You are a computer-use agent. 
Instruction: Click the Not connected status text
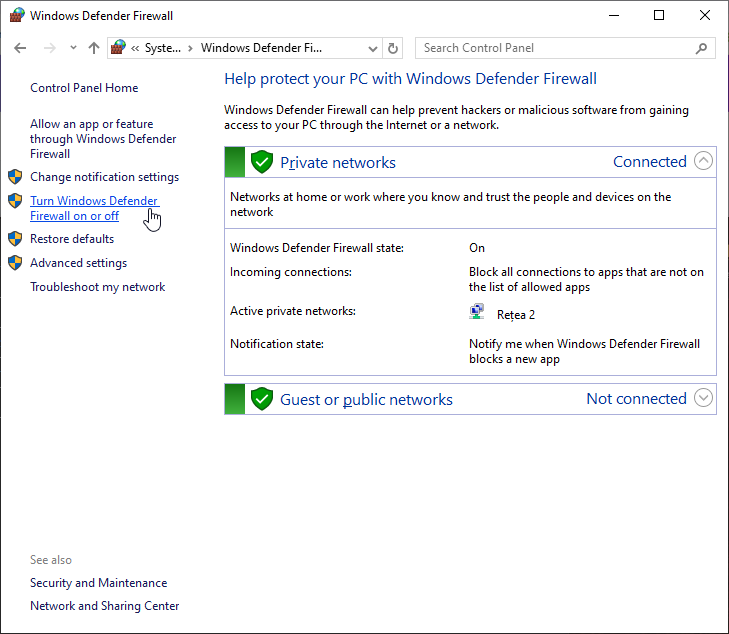pos(636,399)
